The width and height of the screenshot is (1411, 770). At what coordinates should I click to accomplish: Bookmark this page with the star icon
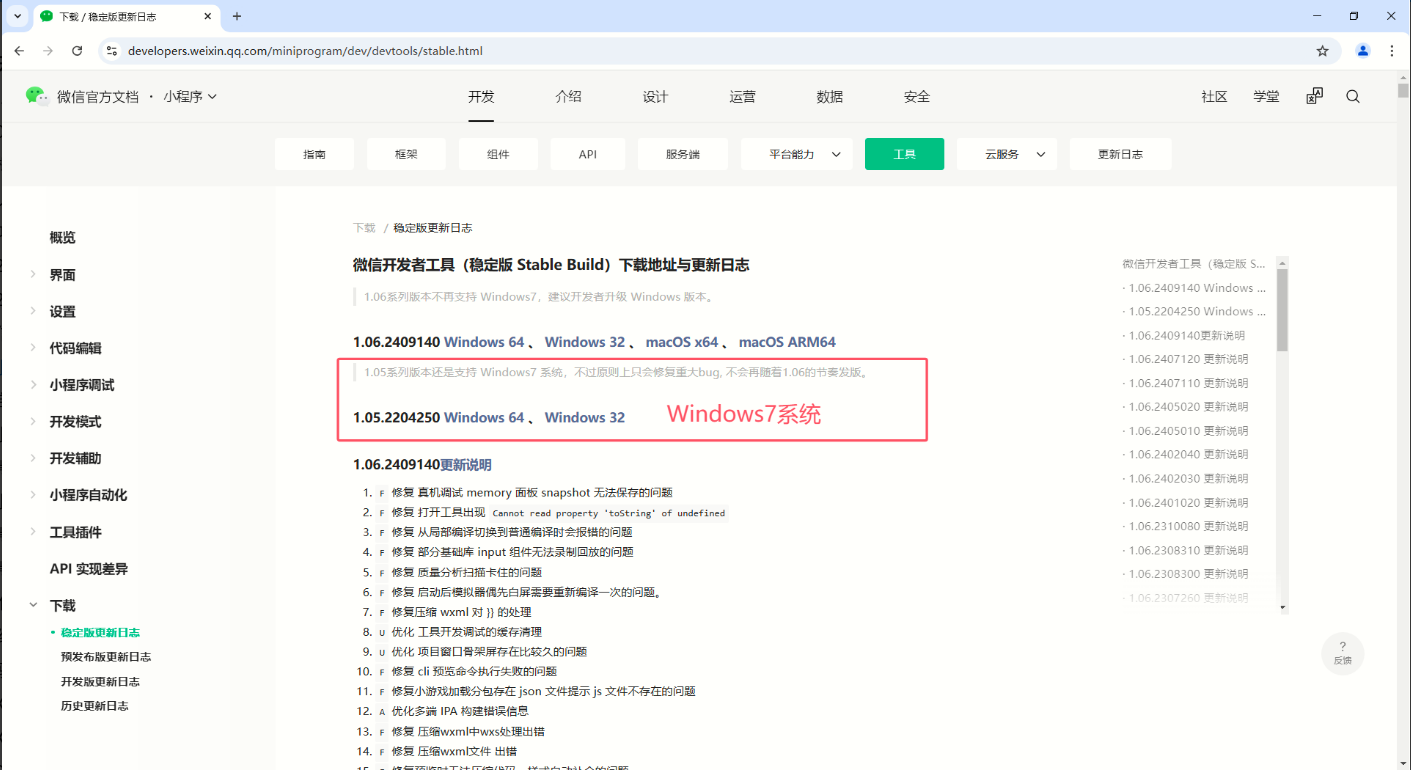[x=1322, y=51]
